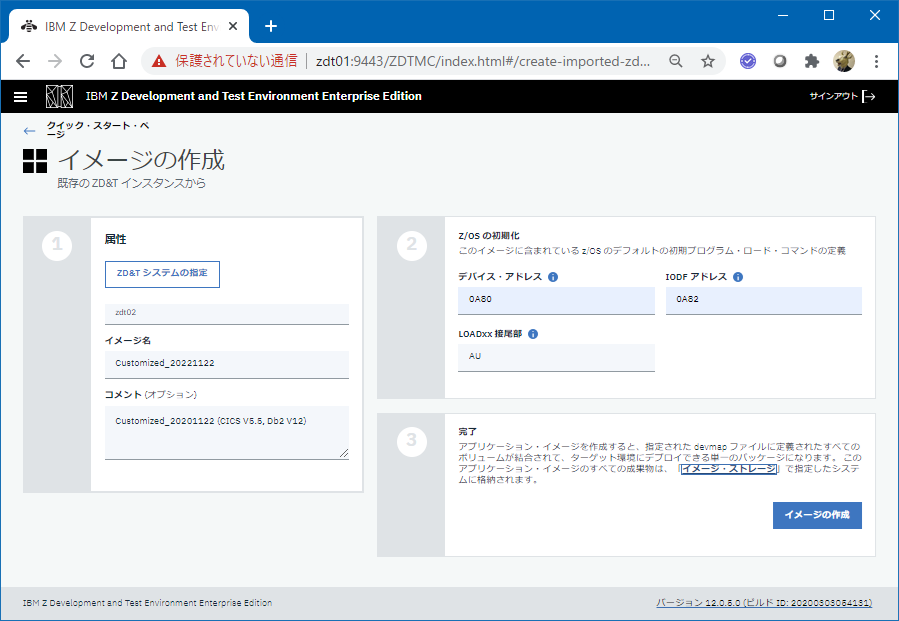Viewport: 899px width, 621px height.
Task: Click the header product title text
Action: (x=253, y=96)
